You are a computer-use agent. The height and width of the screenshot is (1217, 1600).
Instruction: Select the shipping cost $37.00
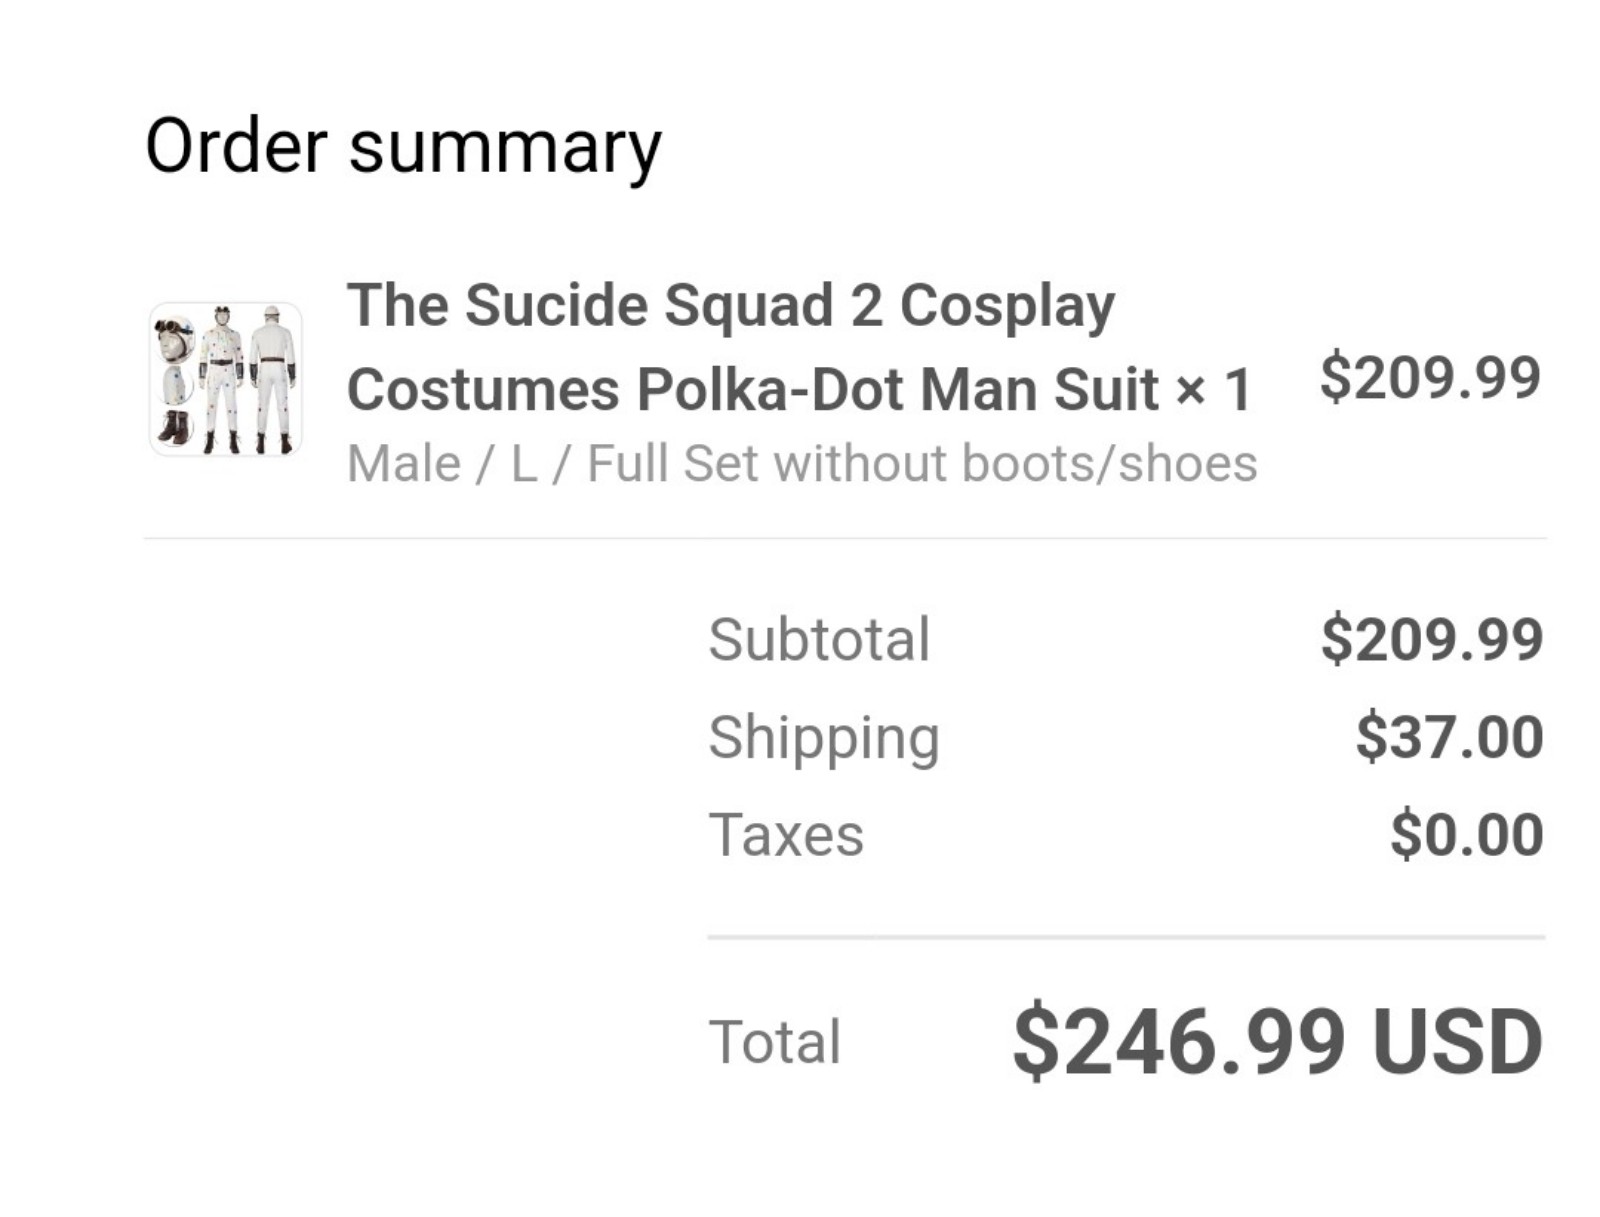(1449, 737)
